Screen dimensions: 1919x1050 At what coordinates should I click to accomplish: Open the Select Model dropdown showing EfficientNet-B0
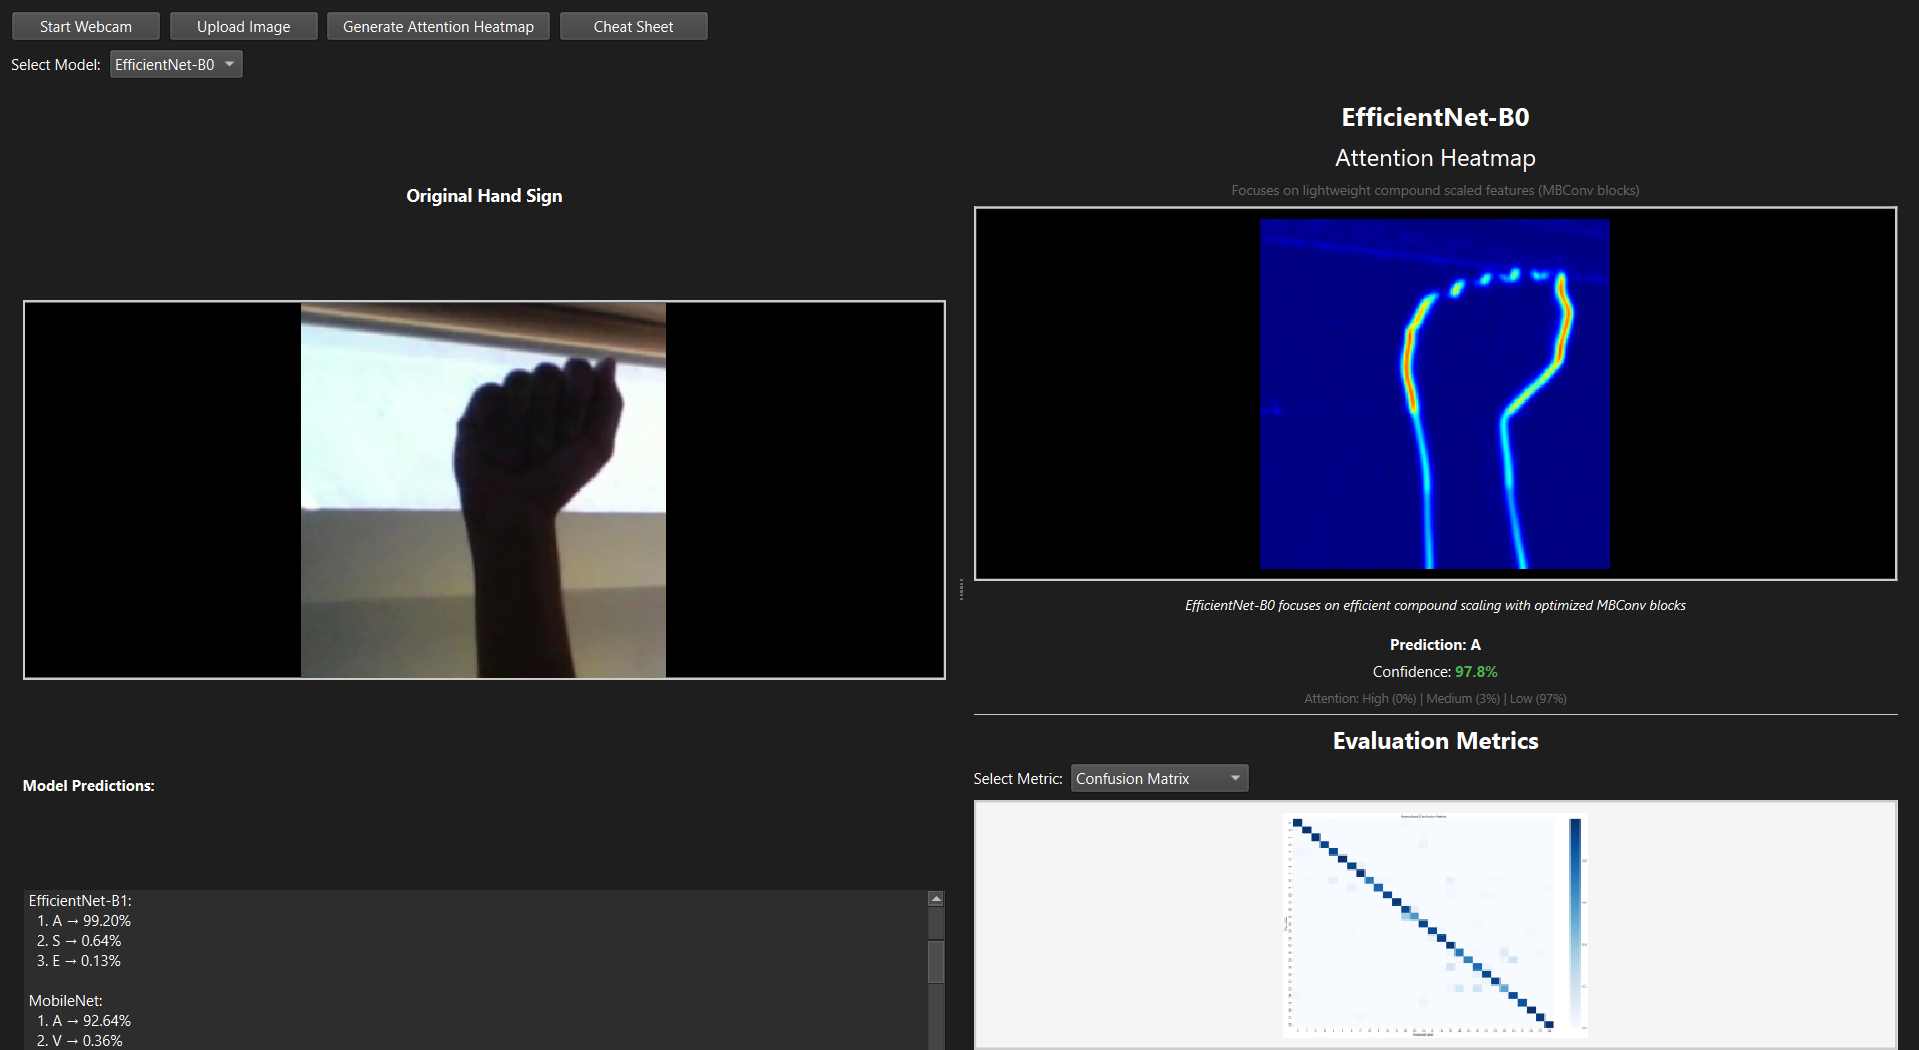pos(176,65)
